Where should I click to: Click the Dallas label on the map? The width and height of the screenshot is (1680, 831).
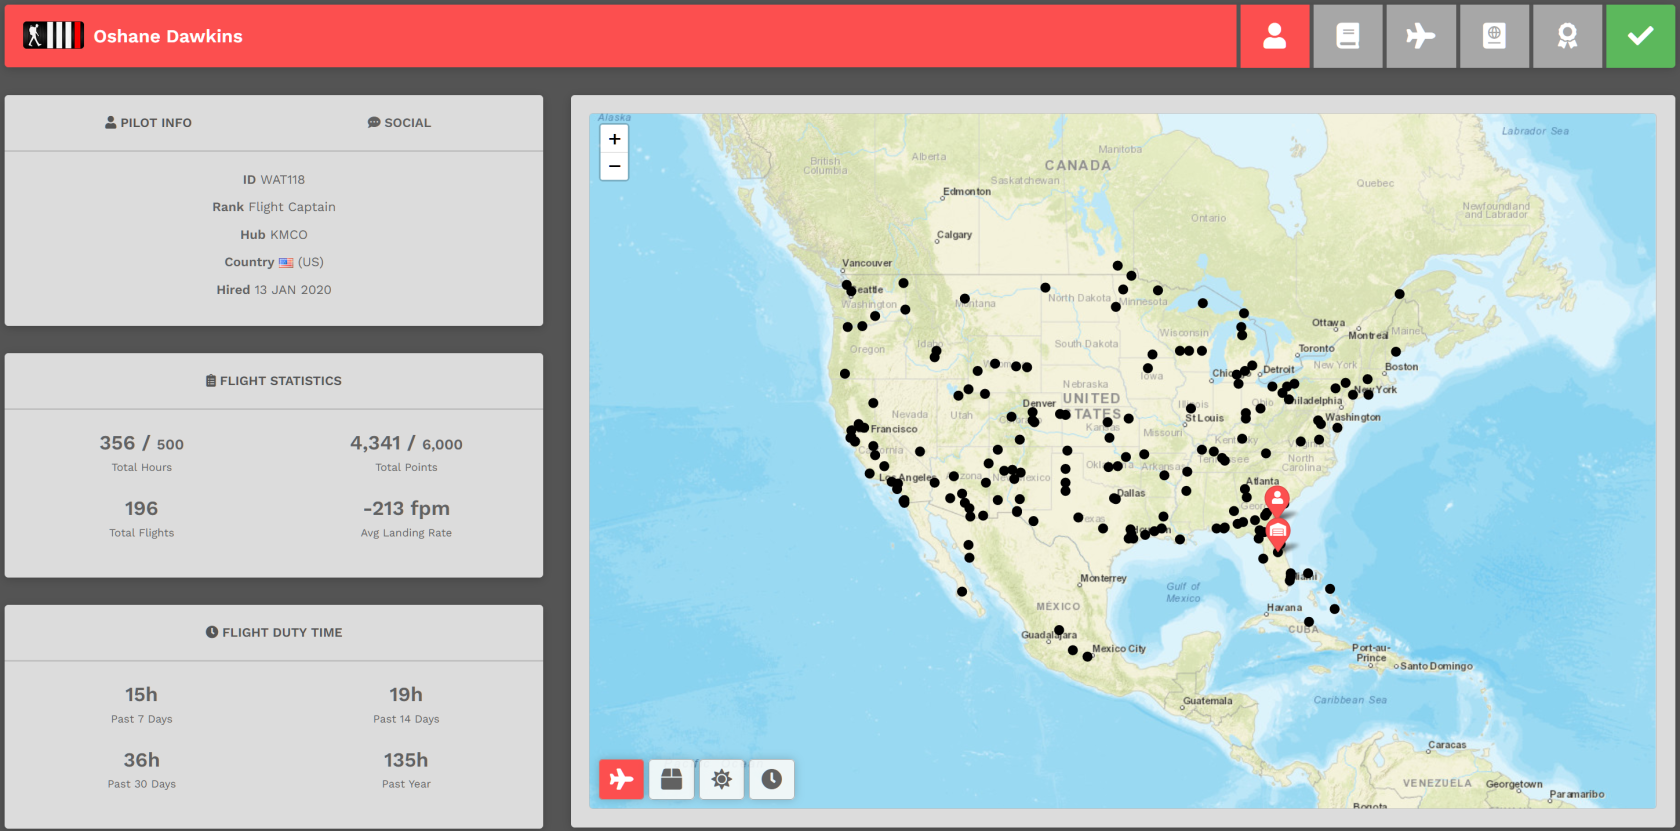[x=1131, y=493]
